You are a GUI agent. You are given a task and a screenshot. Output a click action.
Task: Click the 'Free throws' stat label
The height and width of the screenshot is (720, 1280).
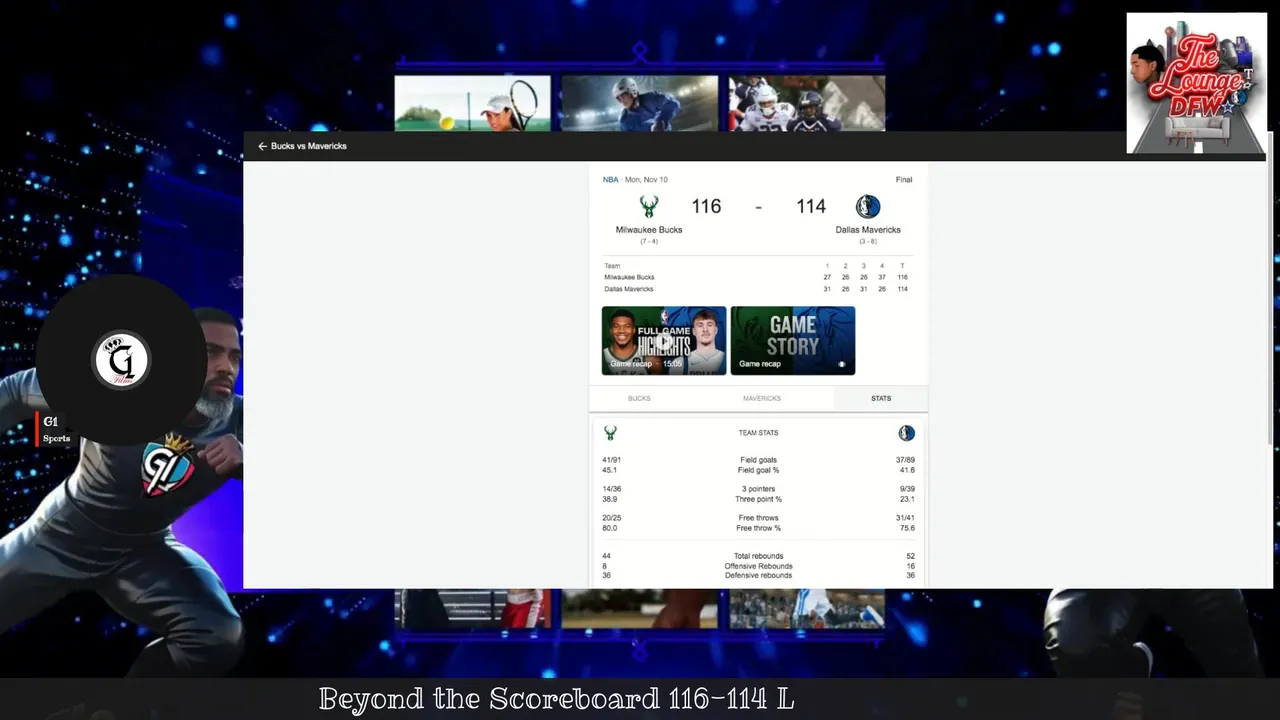coord(758,518)
